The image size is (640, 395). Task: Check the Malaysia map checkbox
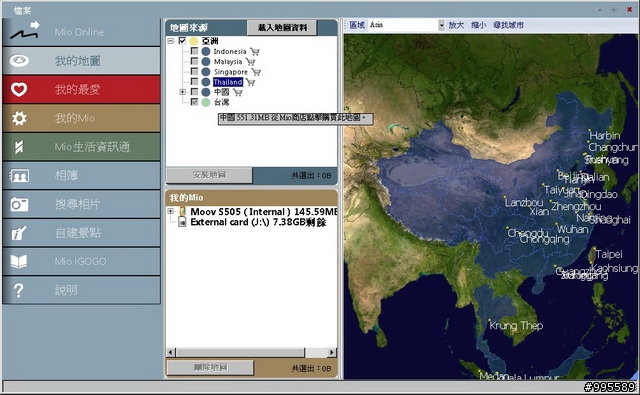(194, 61)
